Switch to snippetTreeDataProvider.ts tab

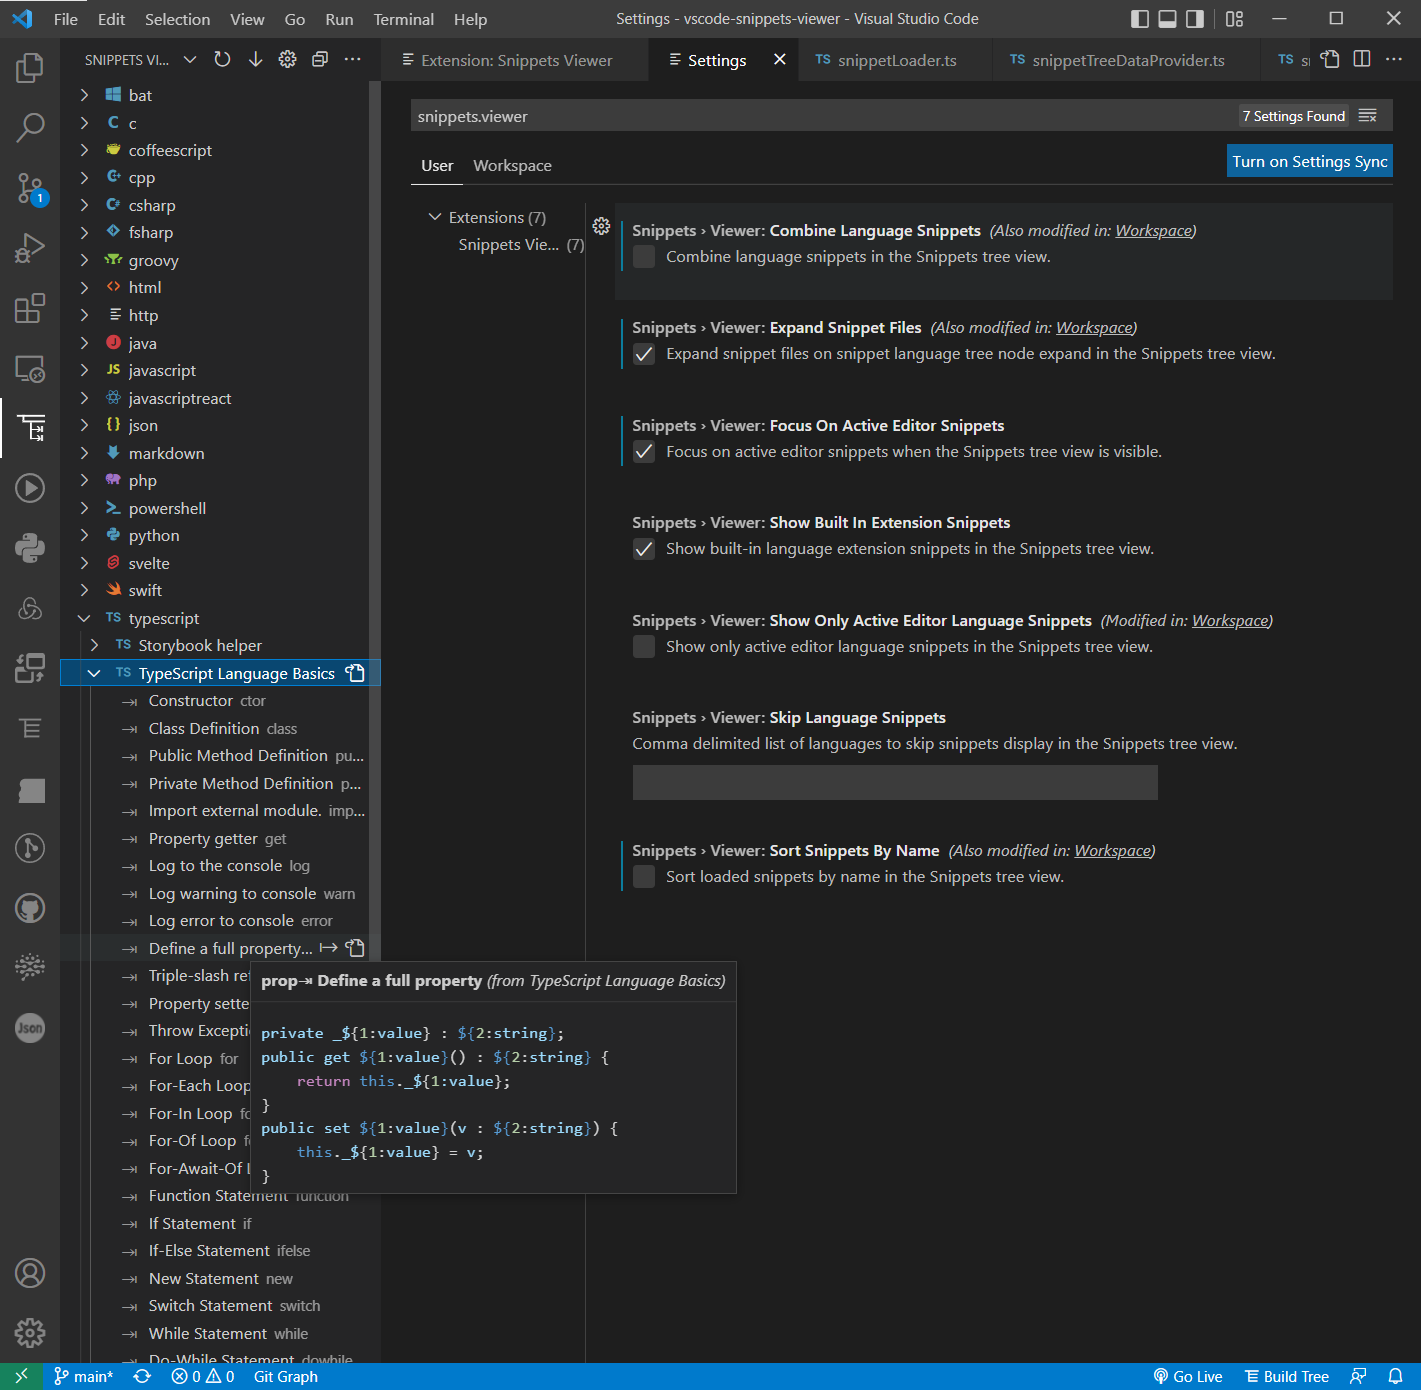click(x=1128, y=60)
